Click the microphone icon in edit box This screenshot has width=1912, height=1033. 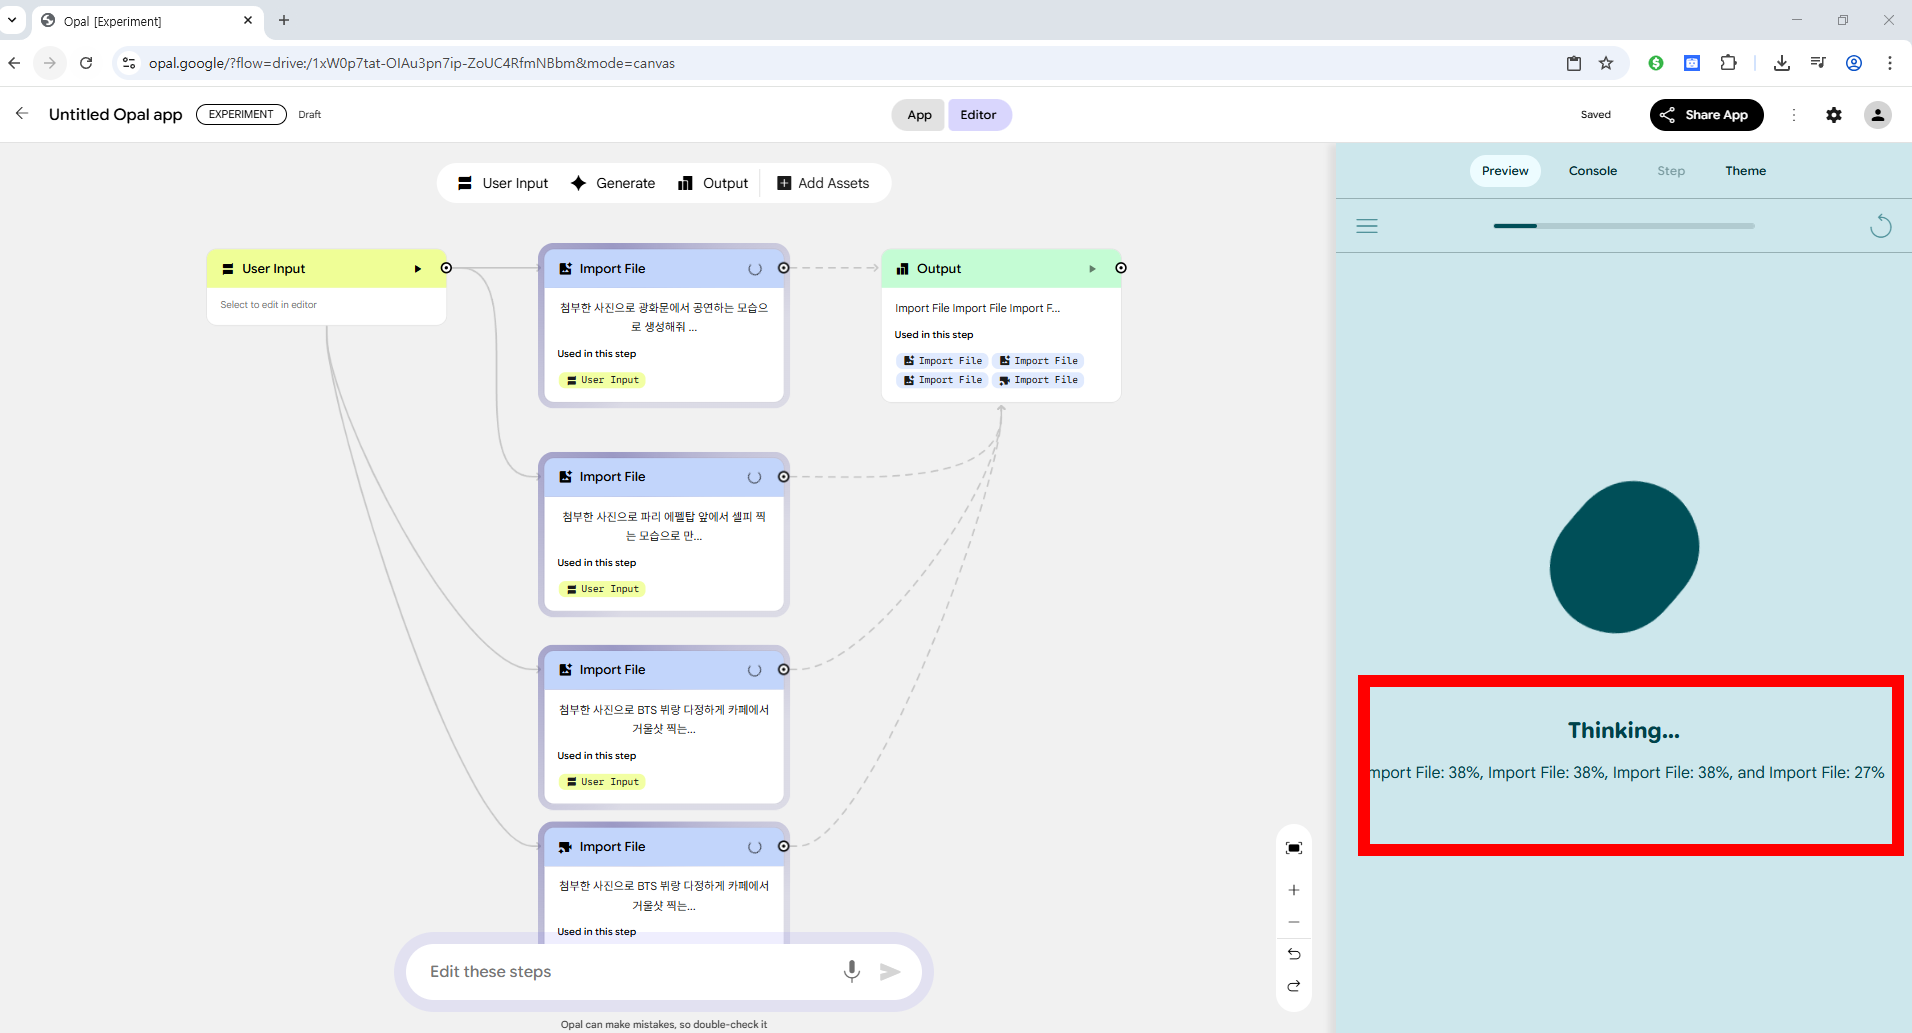pyautogui.click(x=852, y=971)
